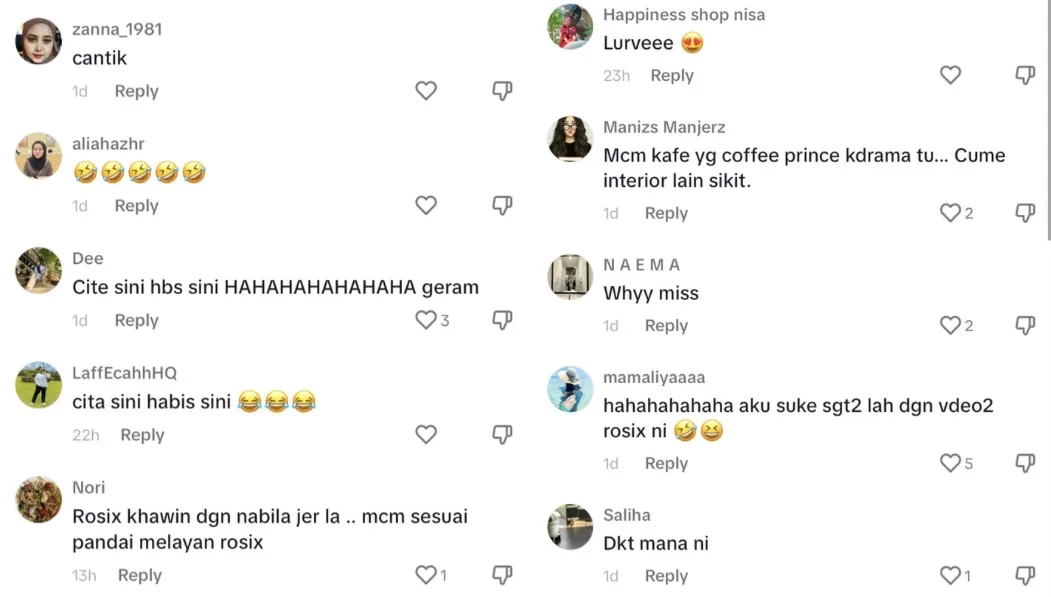Like NAEMA's "Whyy miss" comment

tap(950, 325)
